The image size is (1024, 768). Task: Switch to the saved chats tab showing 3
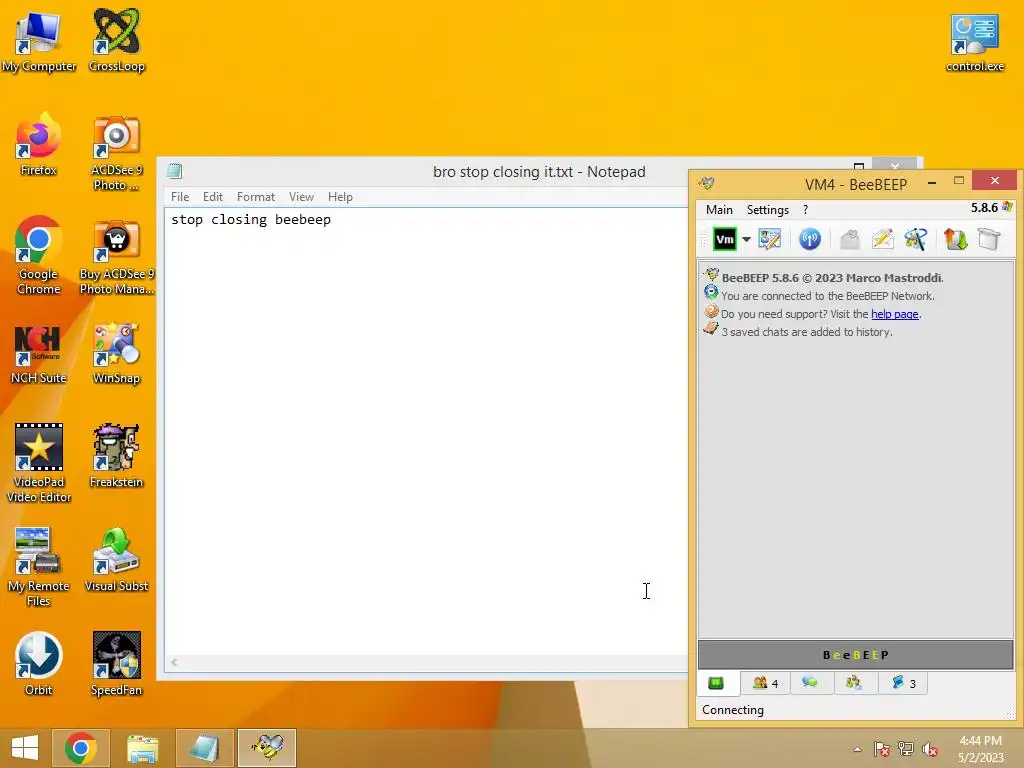[903, 683]
